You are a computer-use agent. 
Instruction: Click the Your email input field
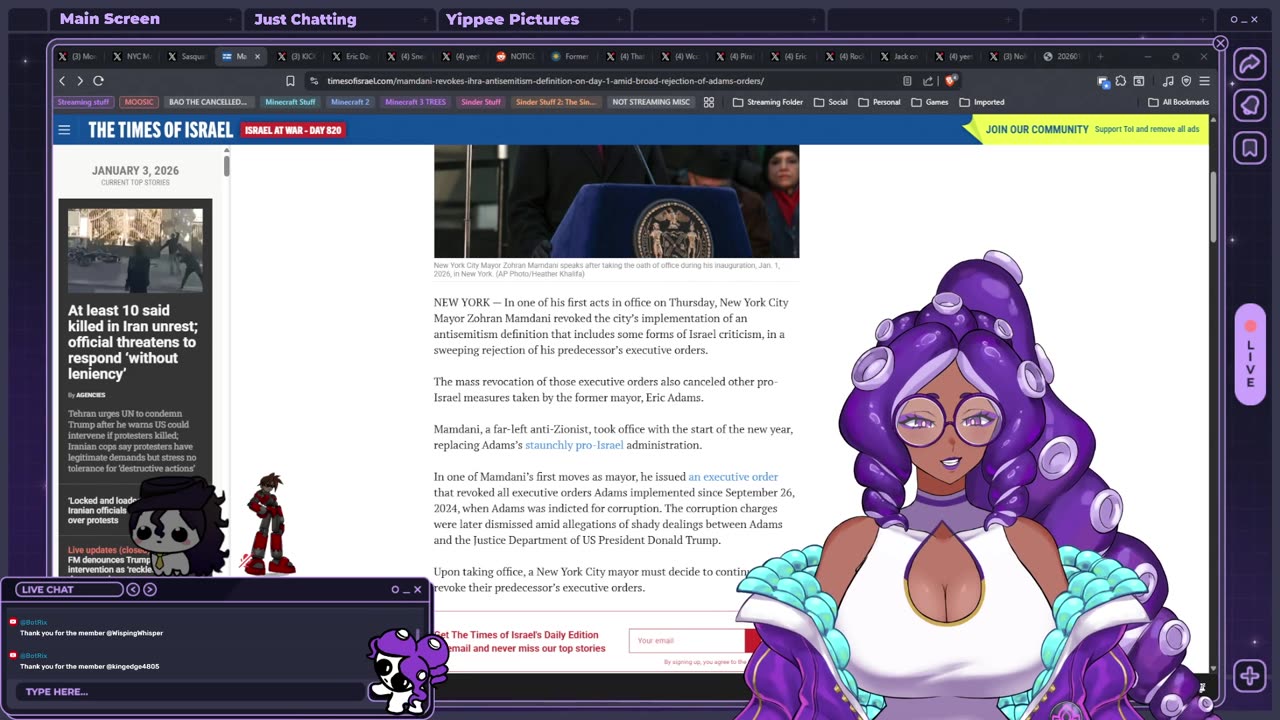(x=687, y=641)
